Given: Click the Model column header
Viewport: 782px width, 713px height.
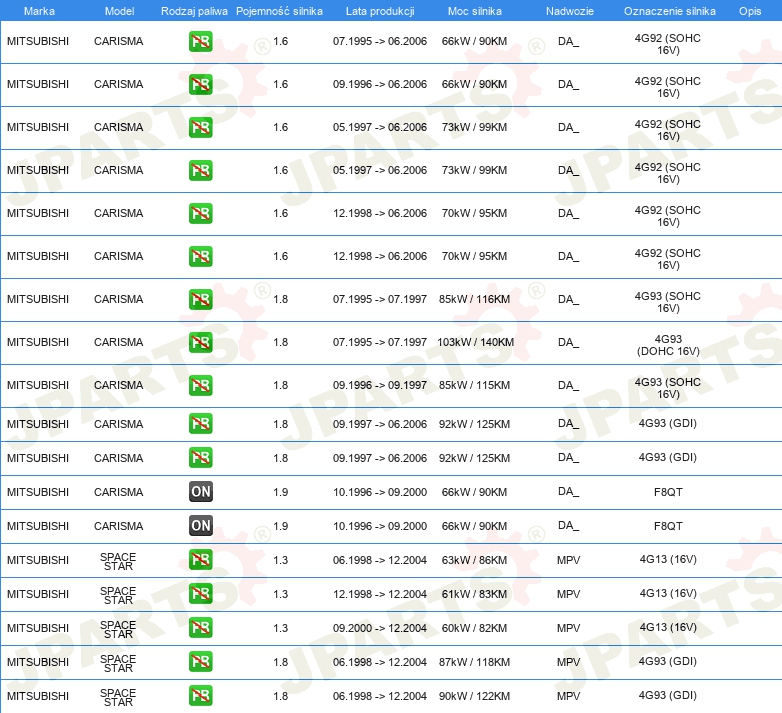Looking at the screenshot, I should 119,11.
